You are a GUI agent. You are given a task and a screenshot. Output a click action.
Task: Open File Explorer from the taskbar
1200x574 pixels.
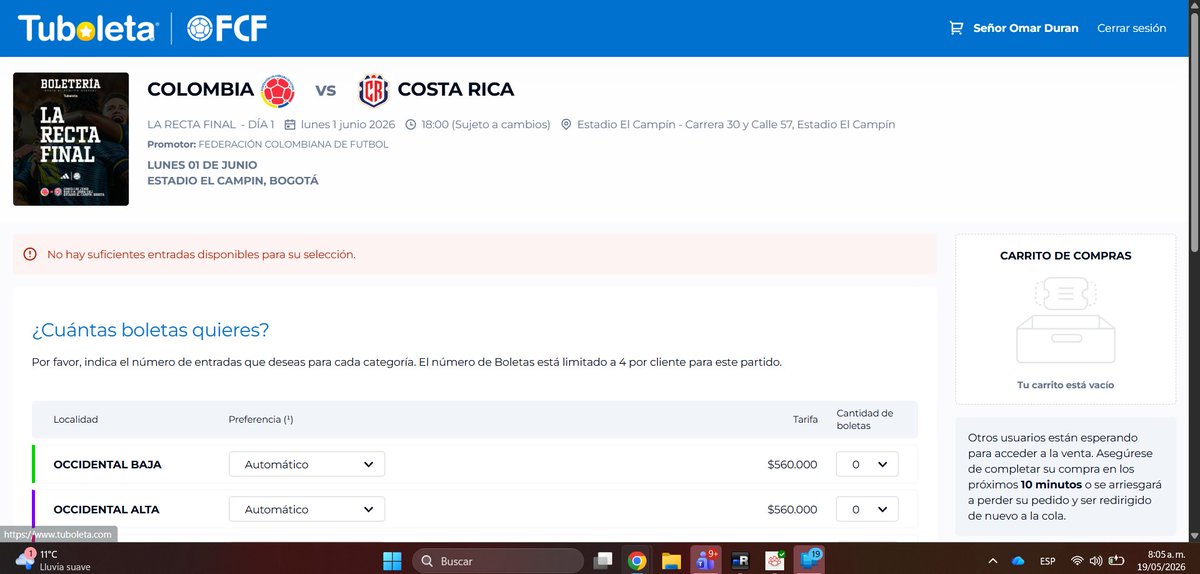(x=671, y=560)
